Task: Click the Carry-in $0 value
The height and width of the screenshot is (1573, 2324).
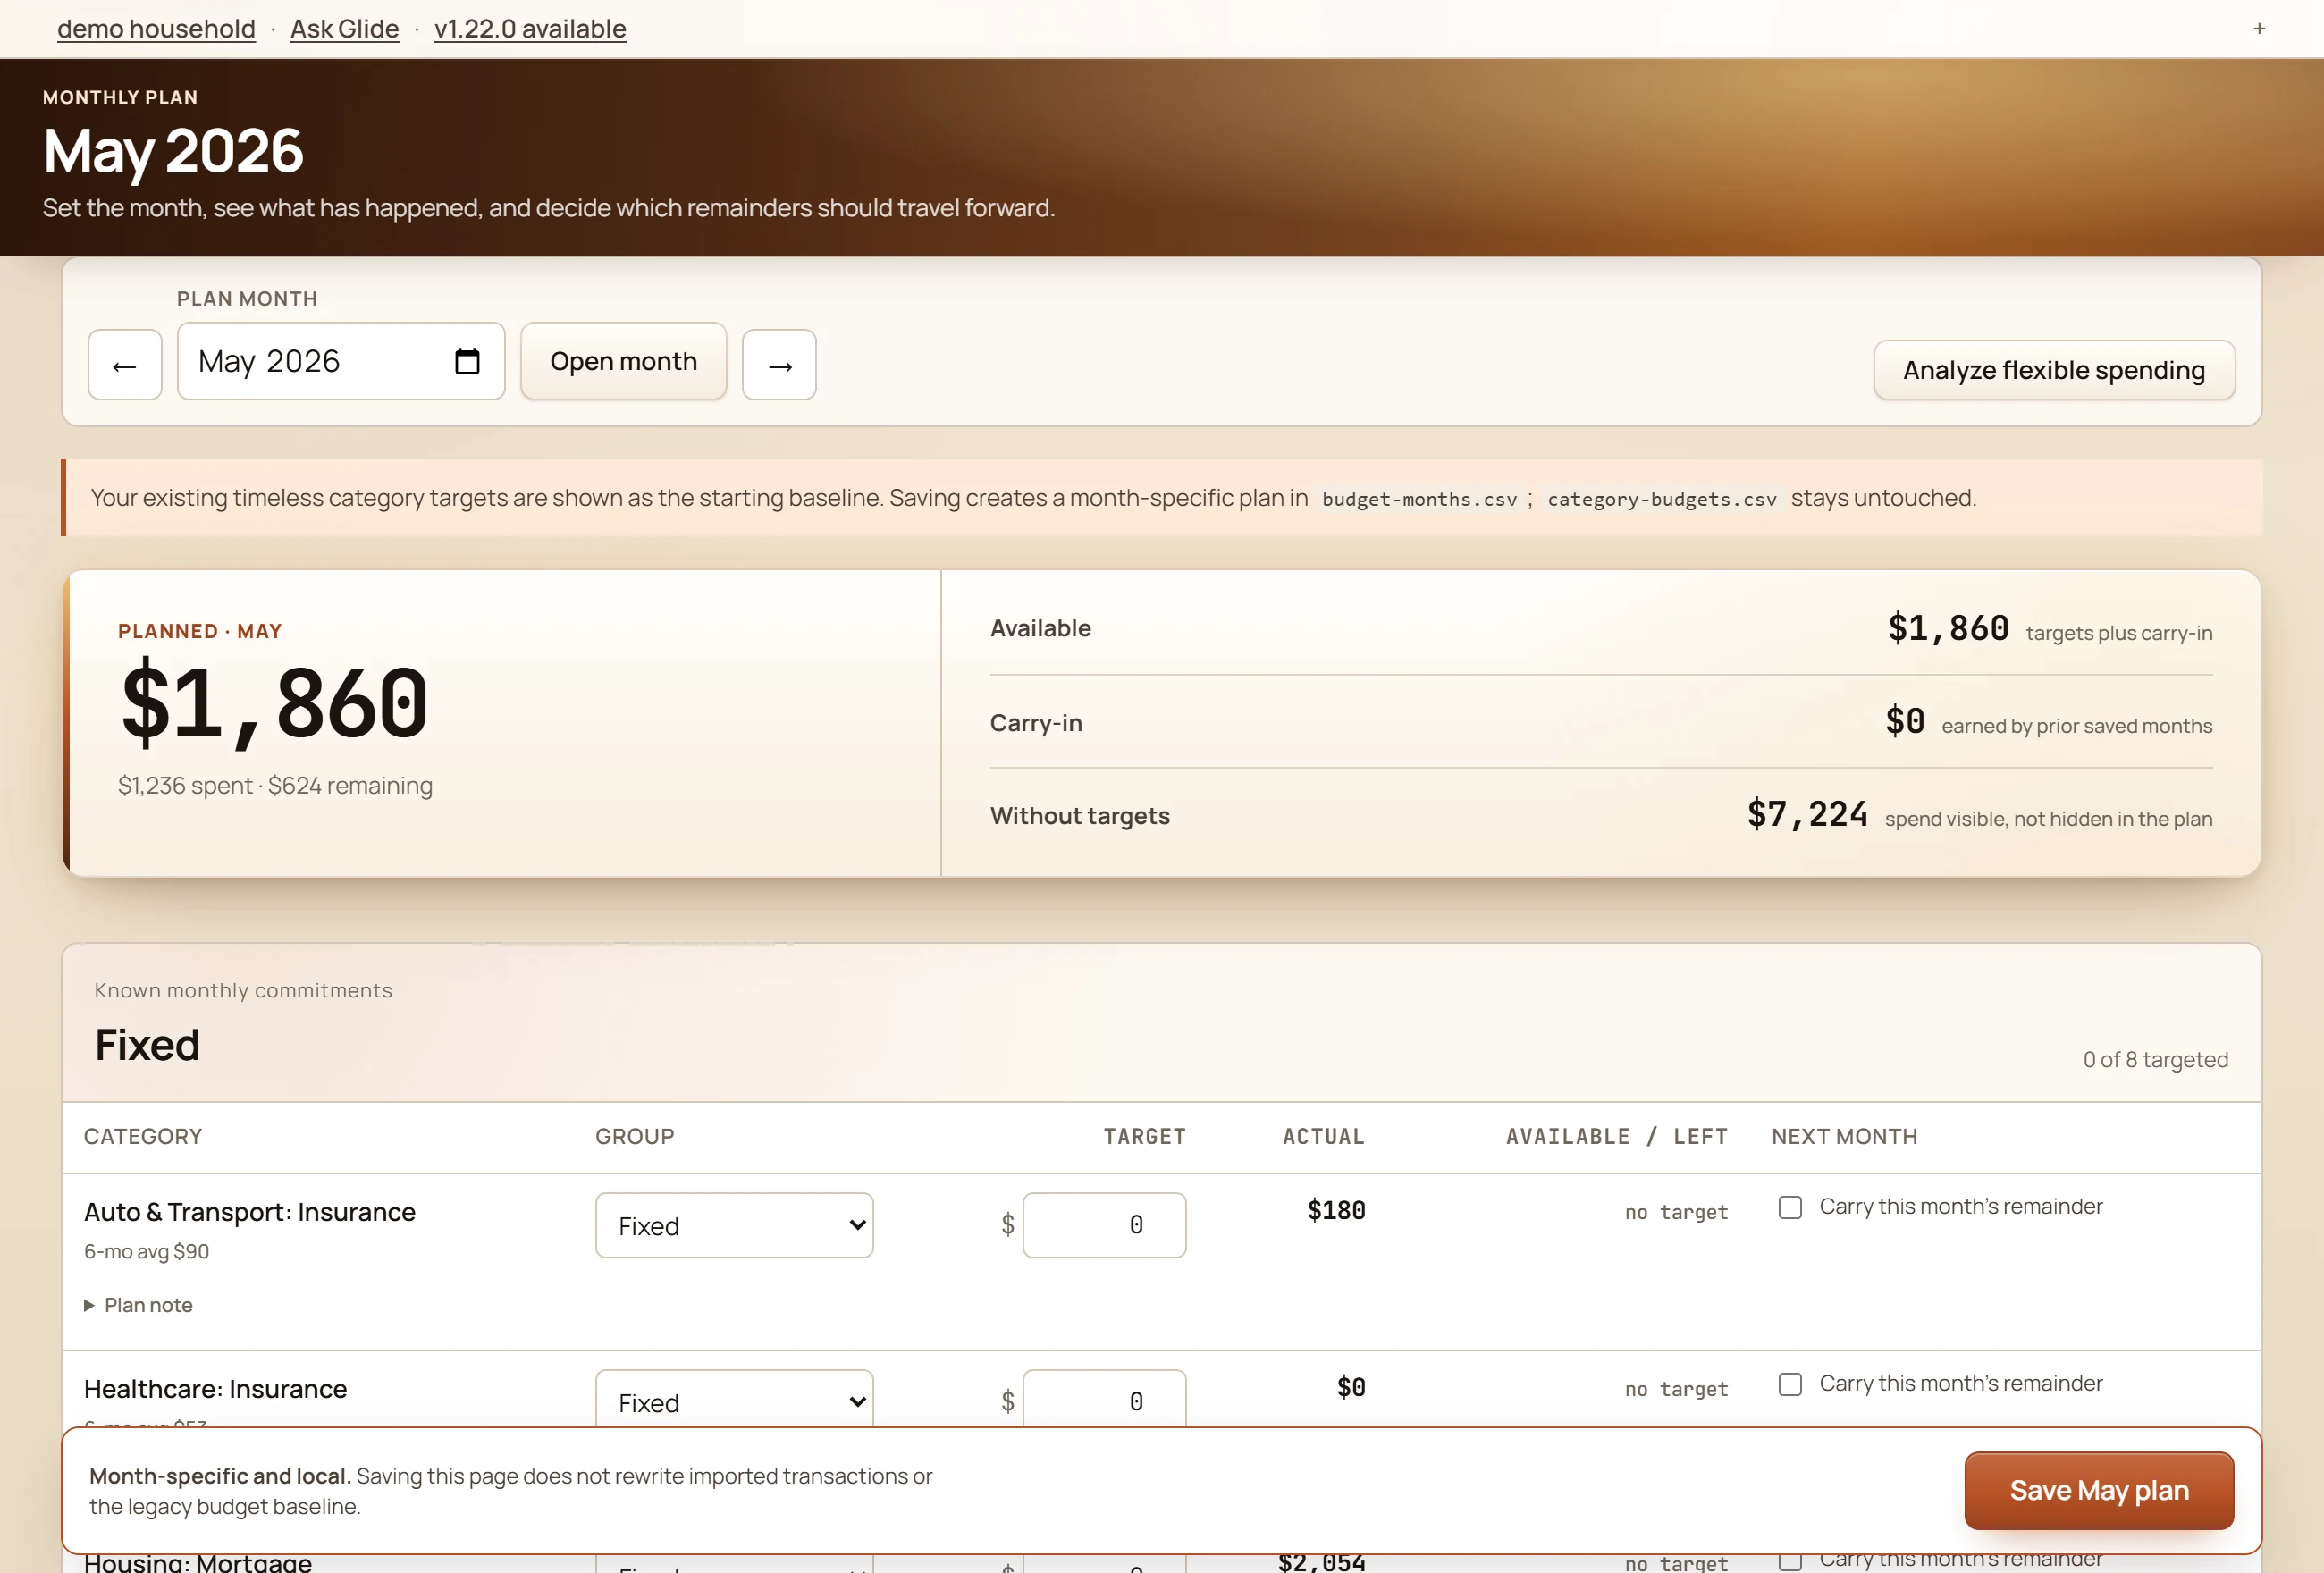Action: [x=1905, y=721]
